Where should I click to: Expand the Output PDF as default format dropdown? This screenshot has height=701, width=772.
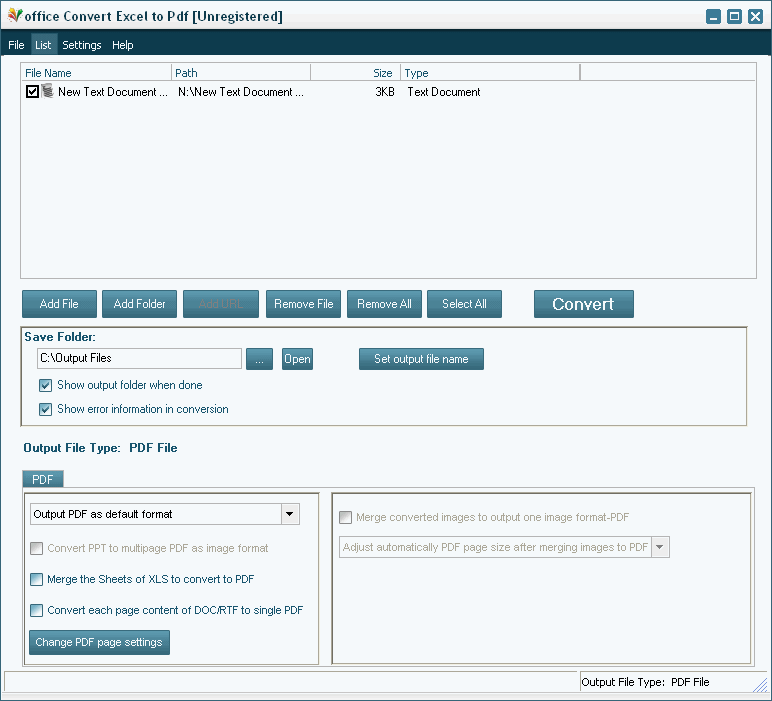click(x=289, y=514)
